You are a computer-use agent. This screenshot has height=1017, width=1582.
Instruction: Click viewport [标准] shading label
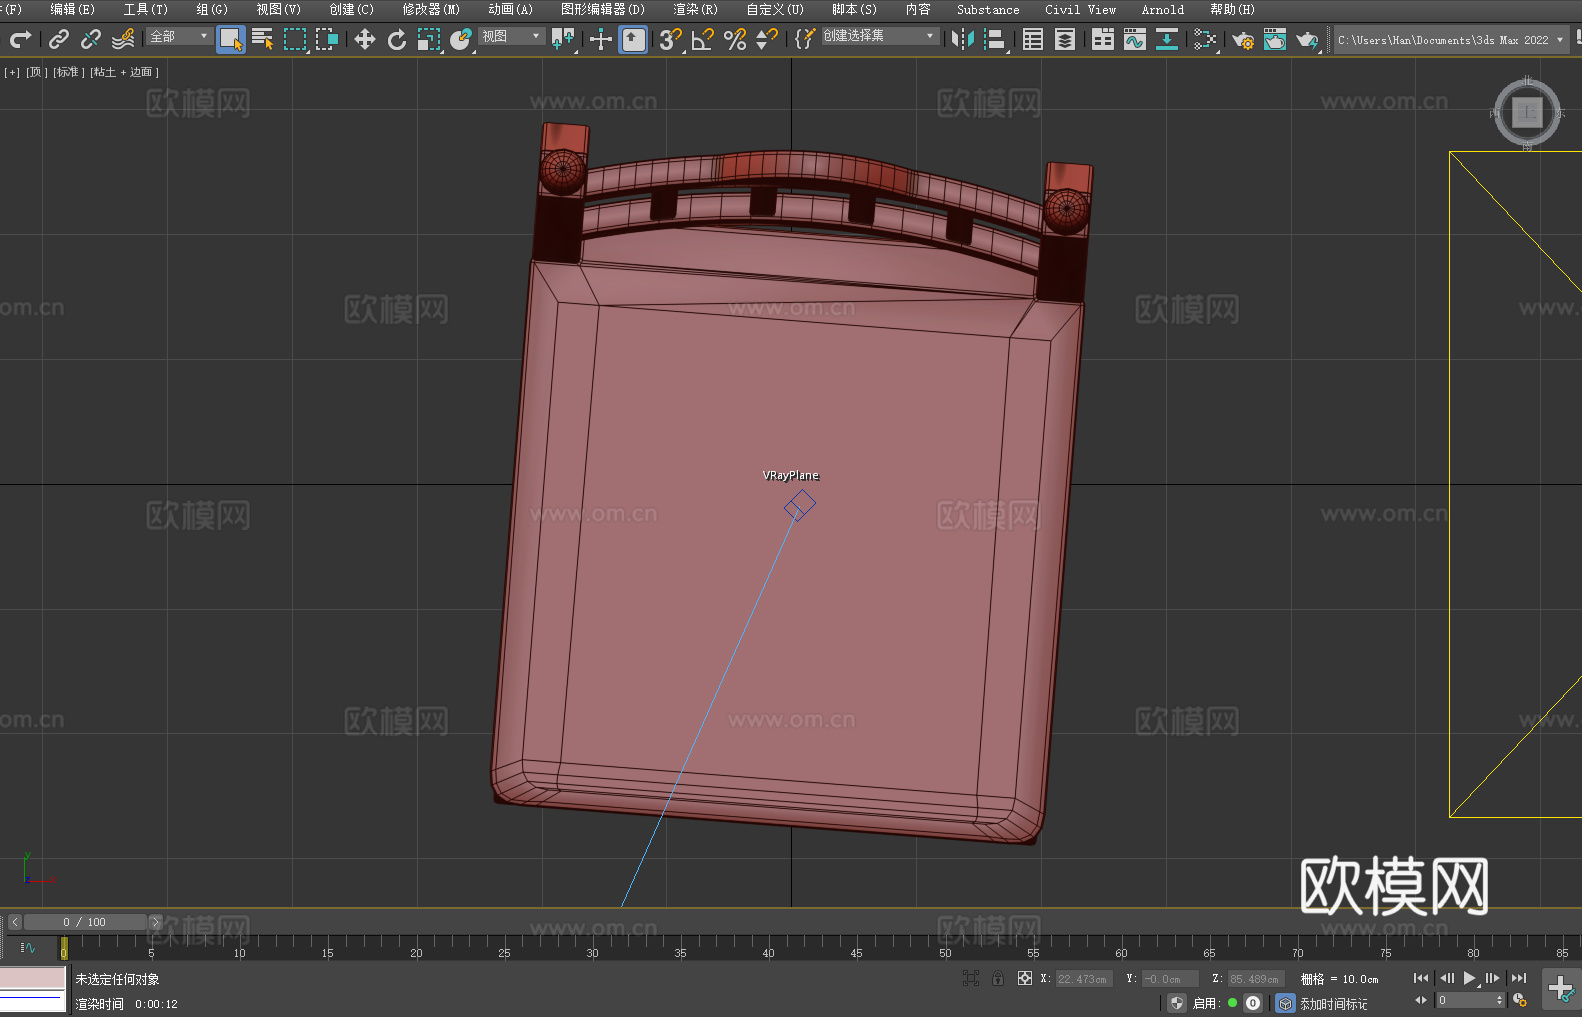pyautogui.click(x=69, y=72)
